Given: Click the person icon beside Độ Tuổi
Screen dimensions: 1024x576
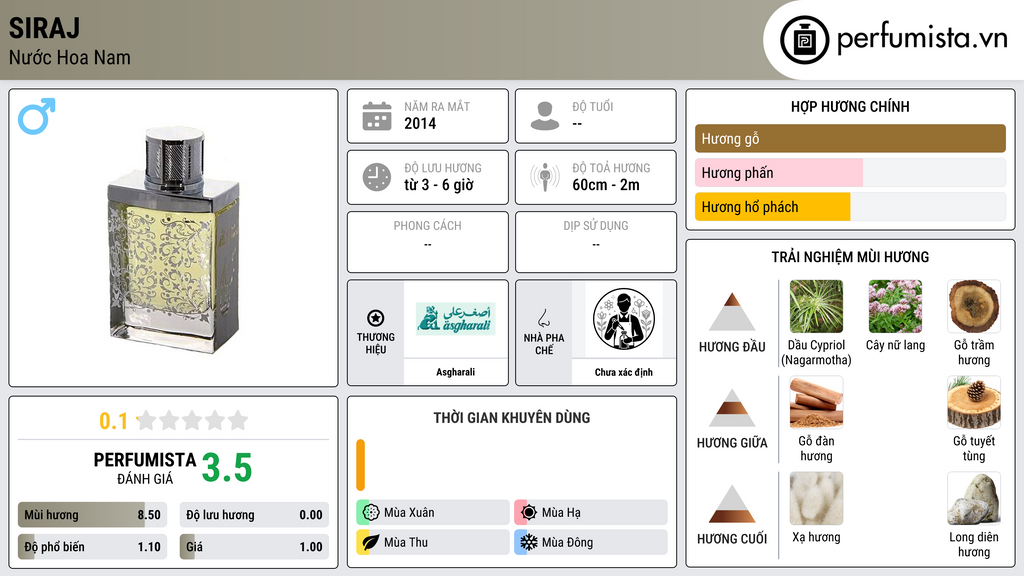Looking at the screenshot, I should [x=545, y=116].
